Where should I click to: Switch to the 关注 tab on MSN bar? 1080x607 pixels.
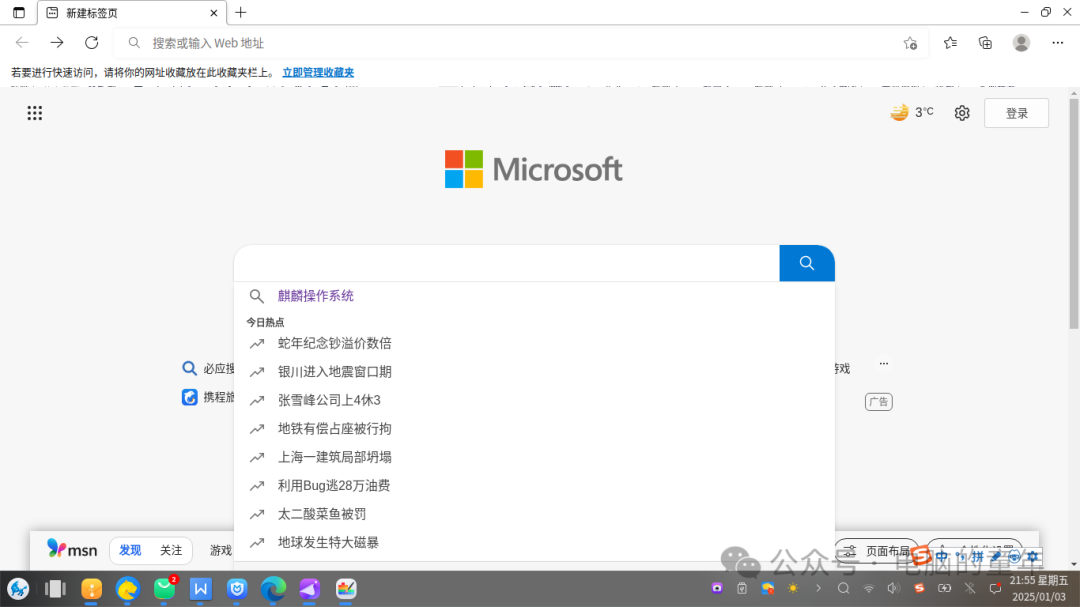[171, 550]
